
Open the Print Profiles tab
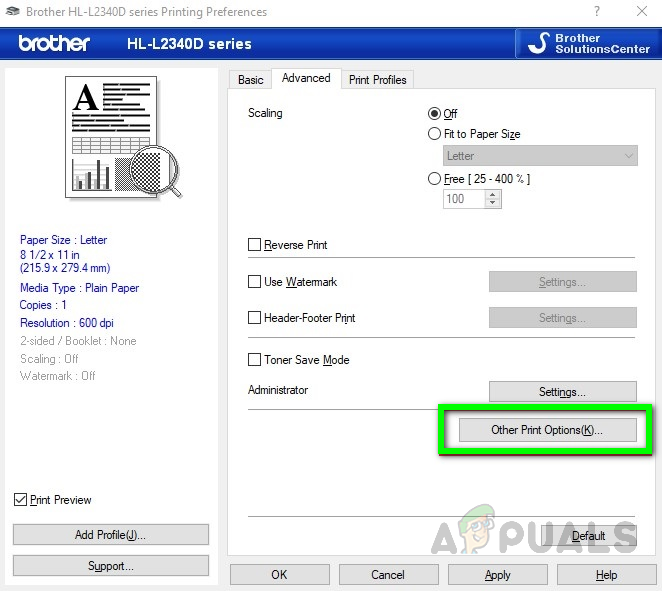click(x=377, y=79)
